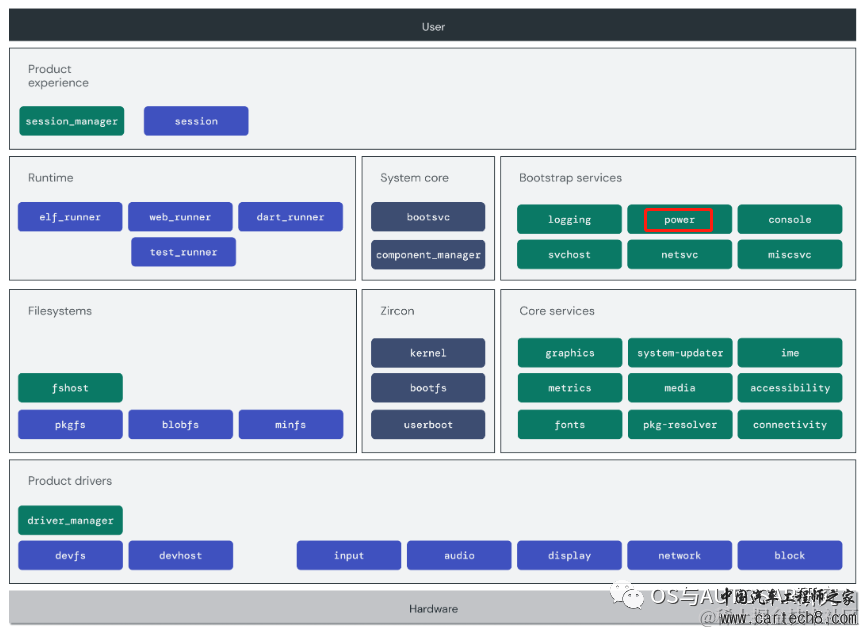Select the test_runner block
866x634 pixels.
[183, 252]
